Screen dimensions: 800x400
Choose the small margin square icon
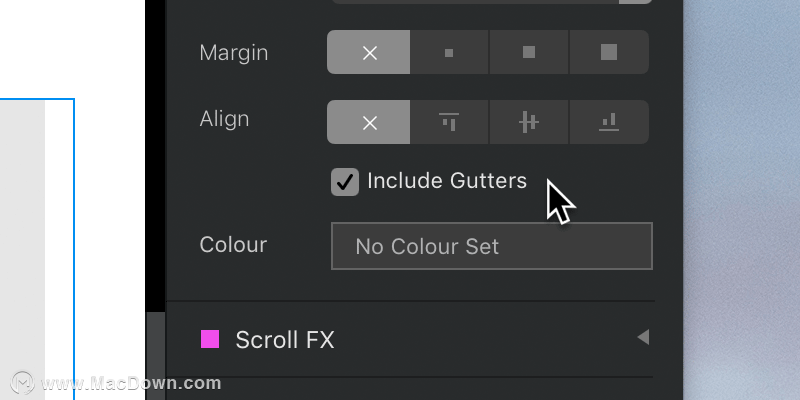click(x=449, y=52)
